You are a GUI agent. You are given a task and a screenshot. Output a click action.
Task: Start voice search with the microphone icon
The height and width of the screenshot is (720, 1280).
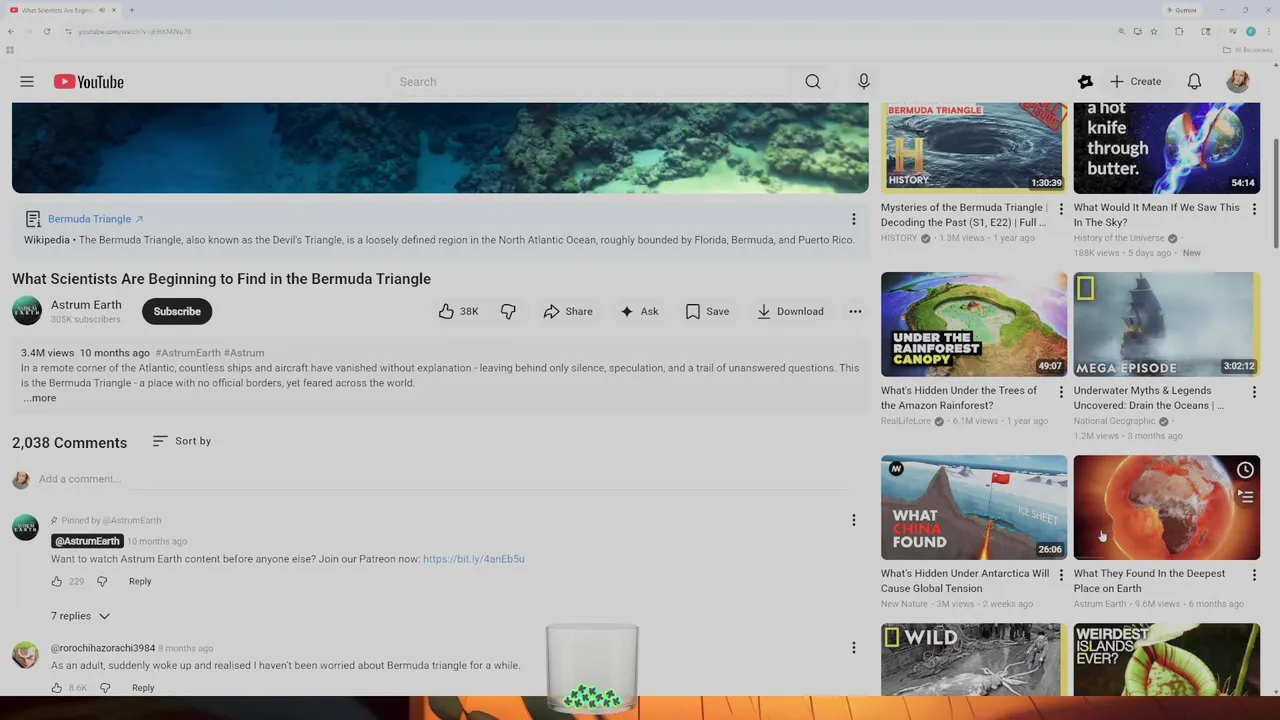tap(864, 82)
